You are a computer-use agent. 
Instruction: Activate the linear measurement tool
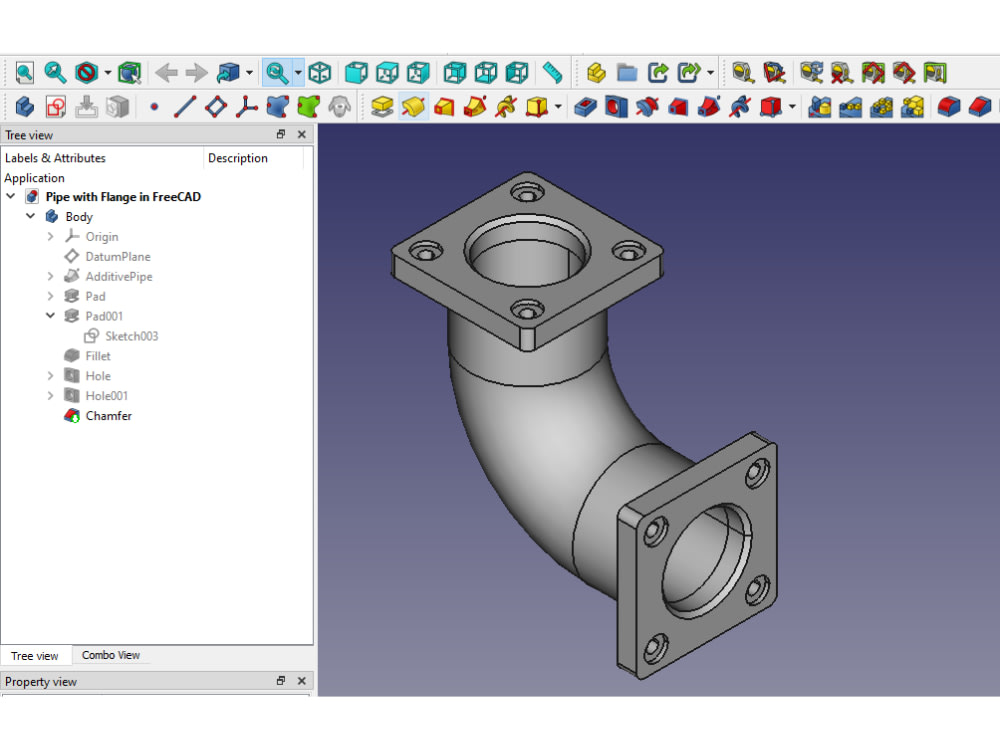(x=551, y=72)
